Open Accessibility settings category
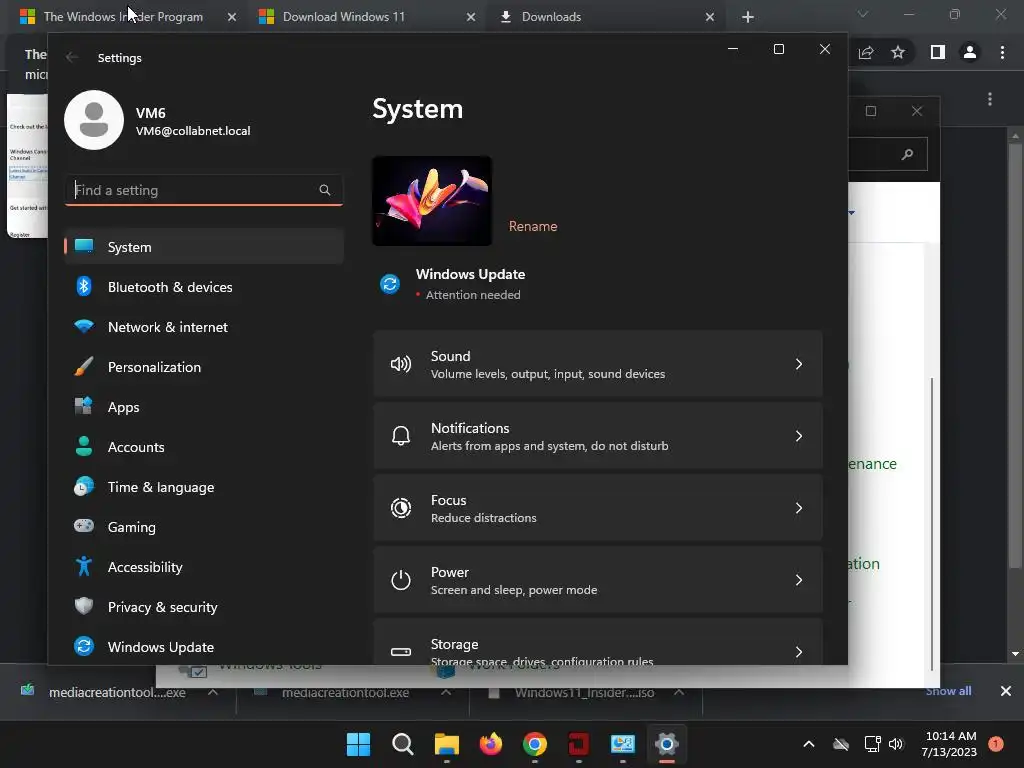Viewport: 1024px width, 768px height. [x=204, y=567]
